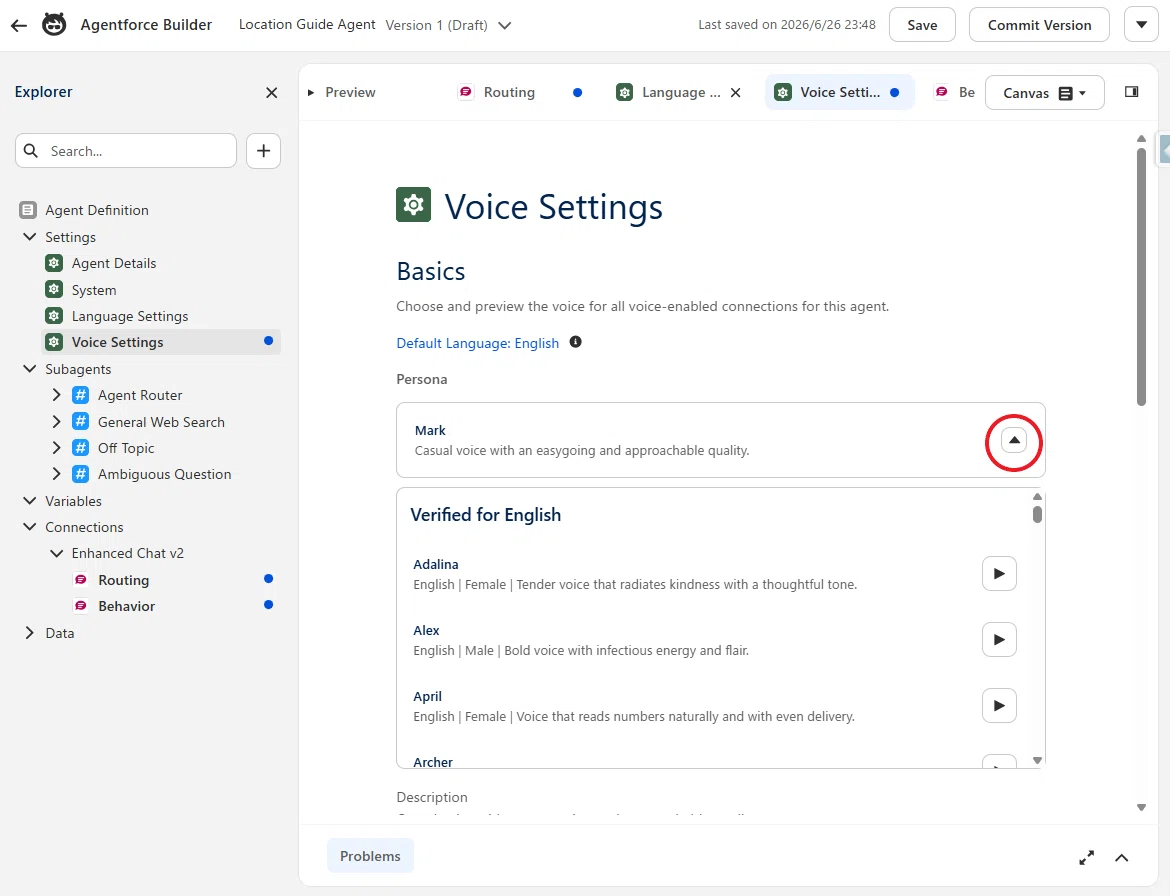
Task: Click the Ambiguous Question hashtag icon
Action: [81, 474]
